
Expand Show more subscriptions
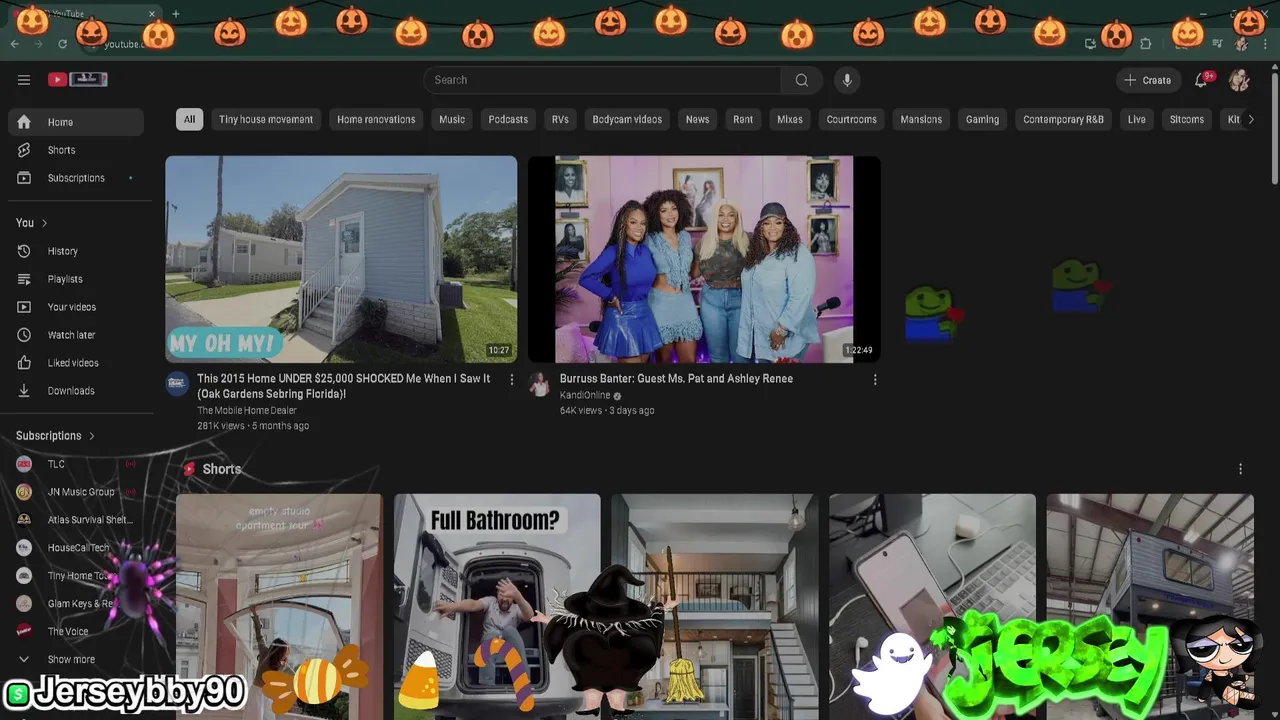click(x=76, y=659)
